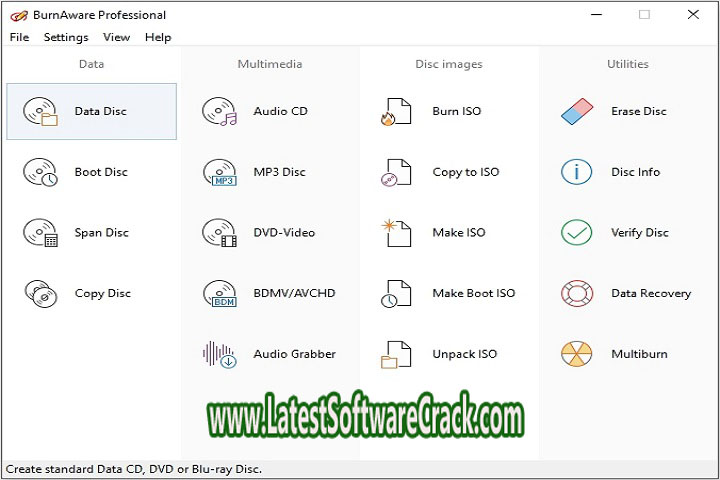Open the Erase Disc eraser icon
The width and height of the screenshot is (720, 480).
tap(577, 112)
